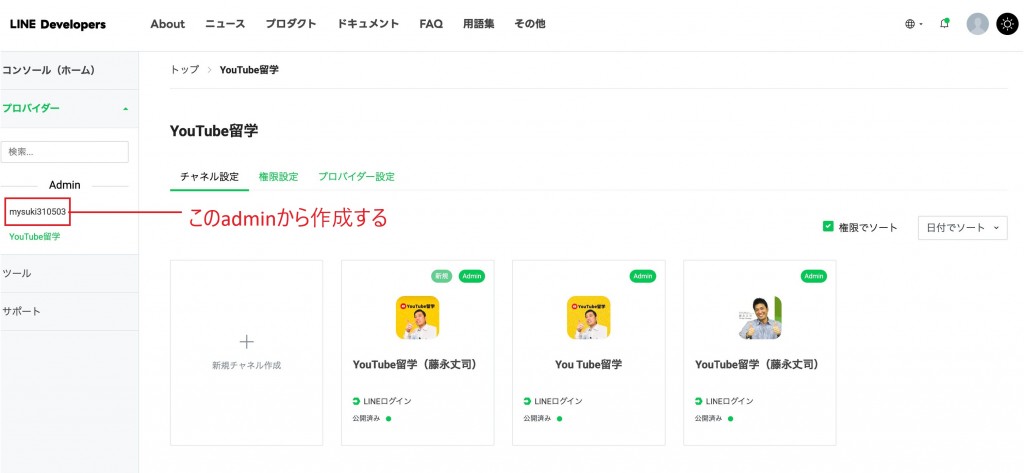Open the その他 menu item
The height and width of the screenshot is (473, 1024).
tap(530, 24)
